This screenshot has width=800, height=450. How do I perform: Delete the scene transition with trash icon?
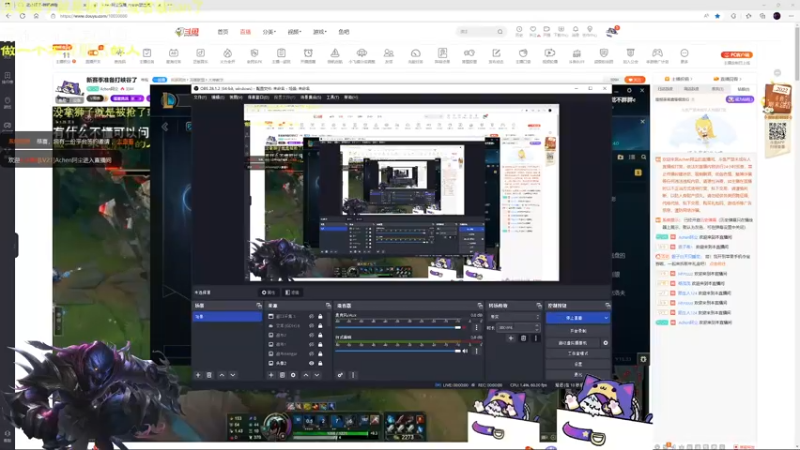click(x=523, y=338)
